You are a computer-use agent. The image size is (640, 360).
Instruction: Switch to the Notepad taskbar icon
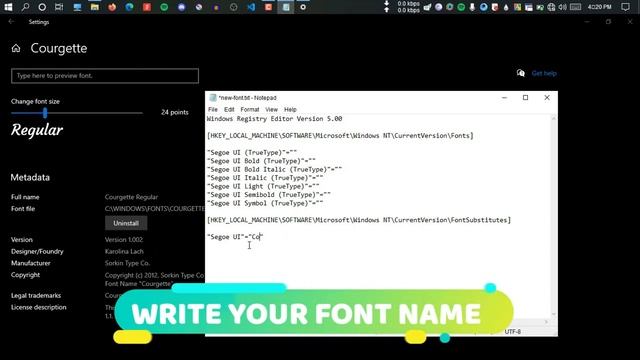pos(286,7)
